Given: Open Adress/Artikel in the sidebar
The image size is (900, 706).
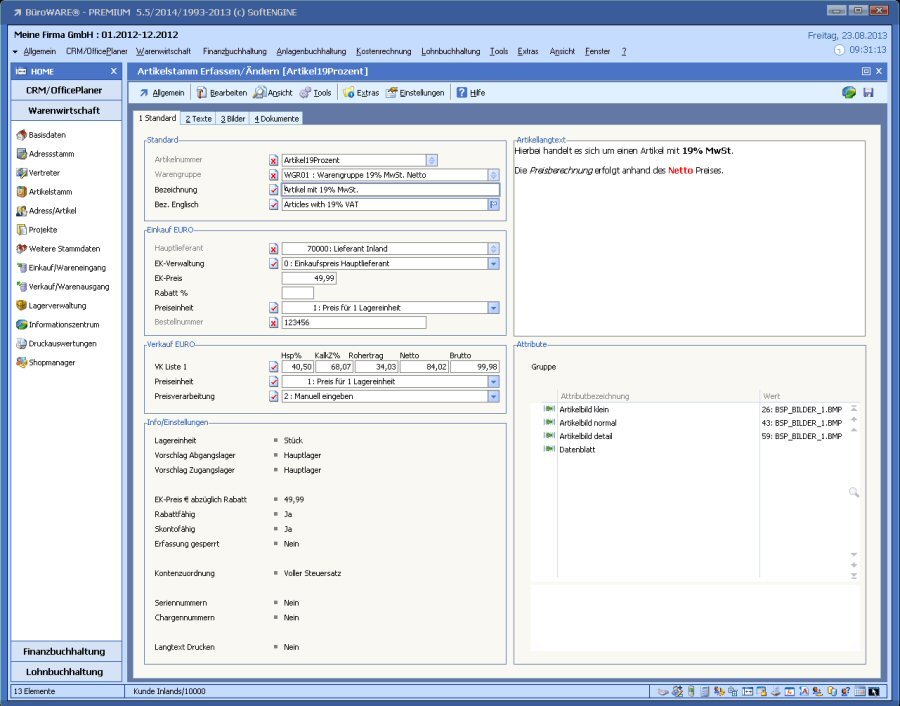Looking at the screenshot, I should [x=46, y=211].
